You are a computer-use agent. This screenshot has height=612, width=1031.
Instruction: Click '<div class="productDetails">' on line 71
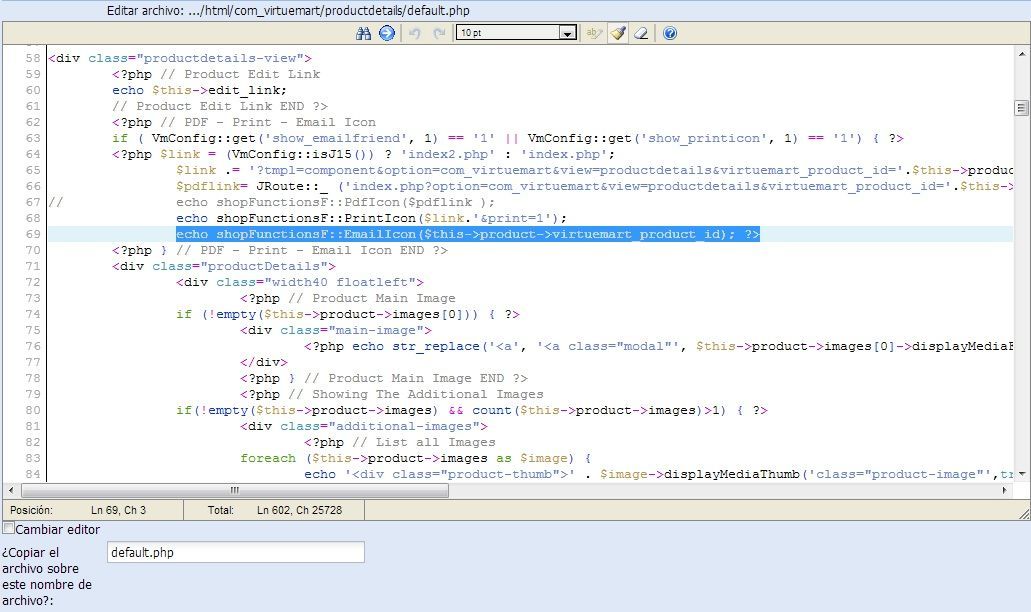click(x=224, y=266)
